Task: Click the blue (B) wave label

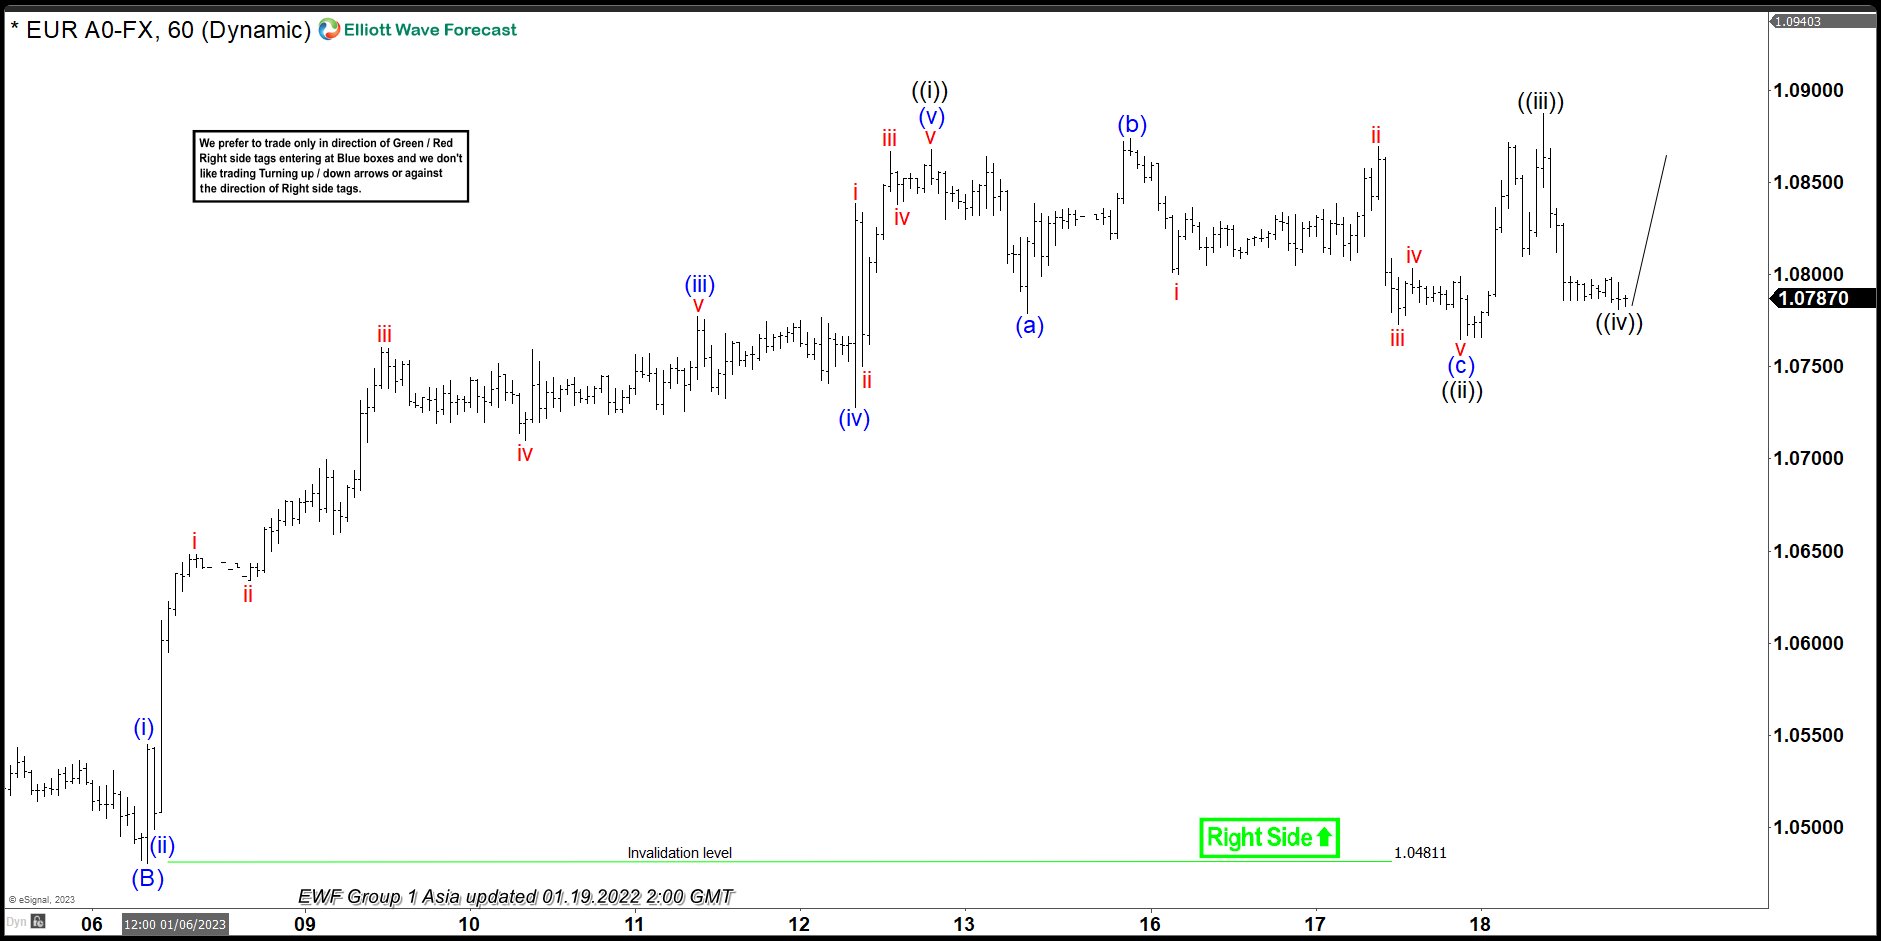Action: click(146, 878)
